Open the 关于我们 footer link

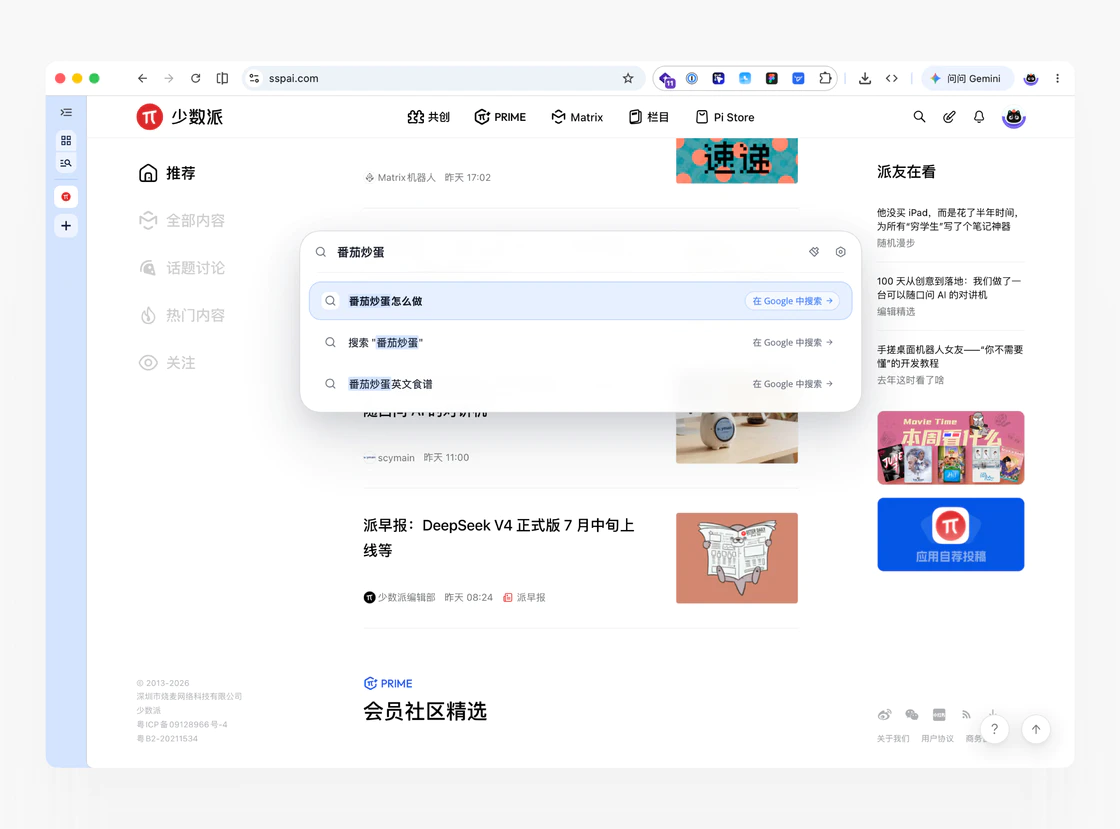tap(893, 739)
